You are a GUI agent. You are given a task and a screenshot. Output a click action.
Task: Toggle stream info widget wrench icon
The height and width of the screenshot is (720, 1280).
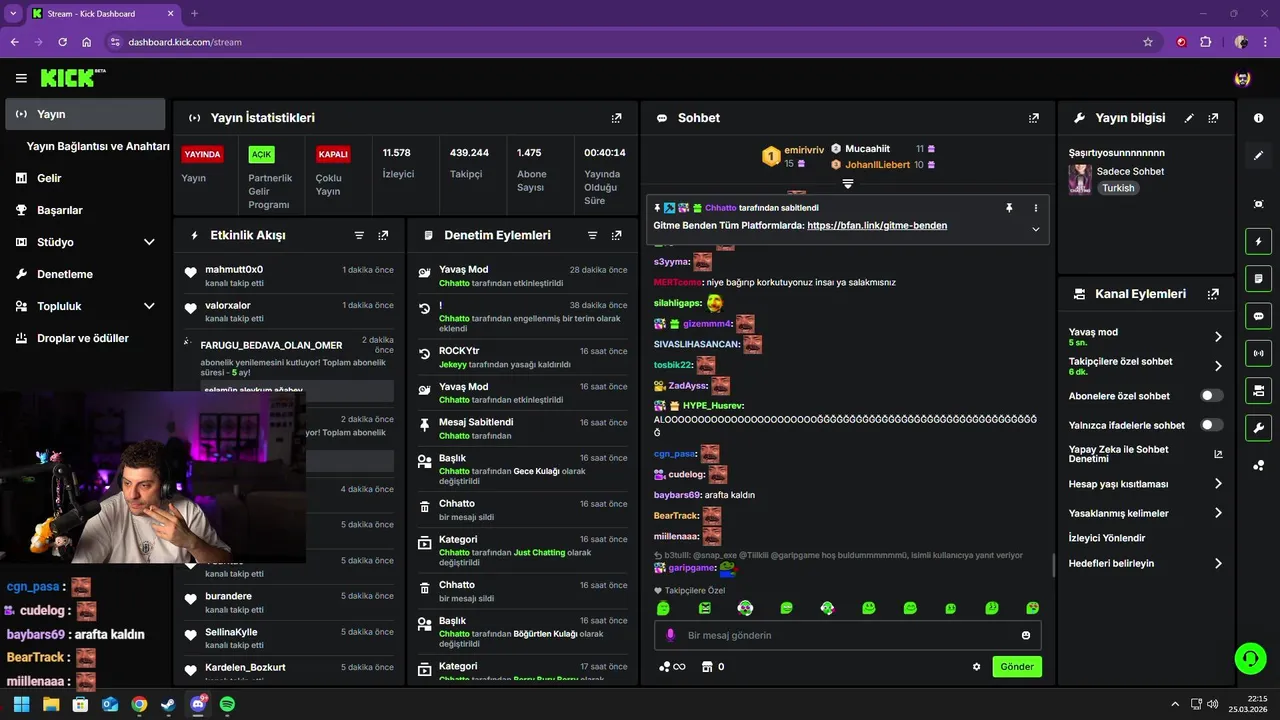[1258, 428]
